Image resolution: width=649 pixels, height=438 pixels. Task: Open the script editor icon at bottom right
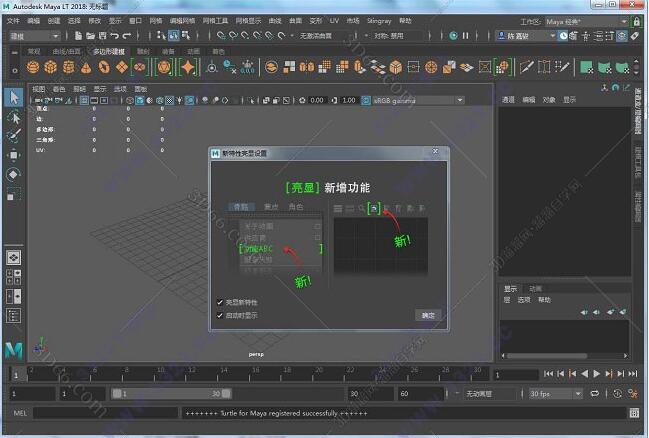click(634, 413)
